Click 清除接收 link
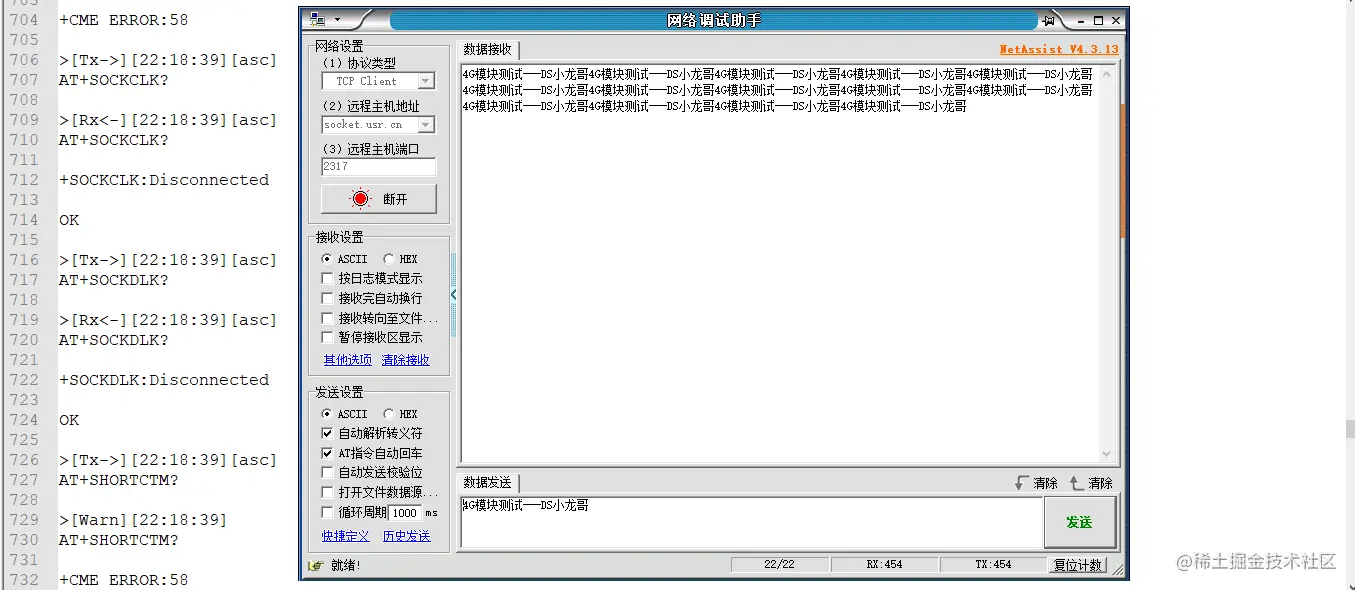 click(x=405, y=360)
